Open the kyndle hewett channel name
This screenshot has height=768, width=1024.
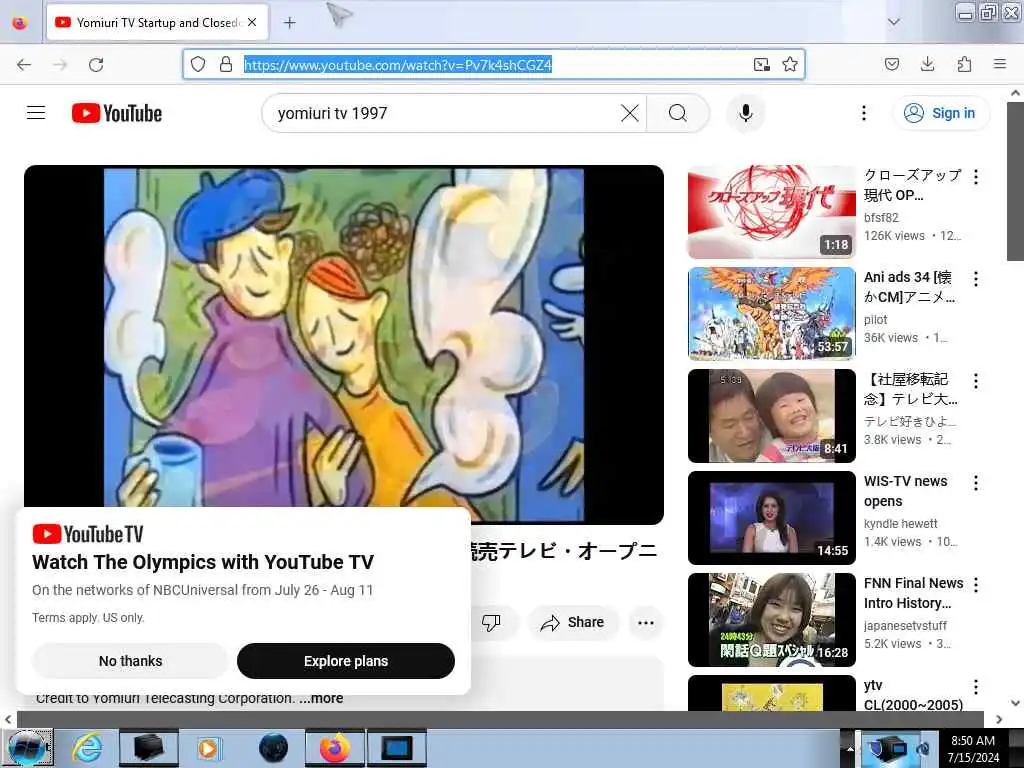(x=901, y=524)
